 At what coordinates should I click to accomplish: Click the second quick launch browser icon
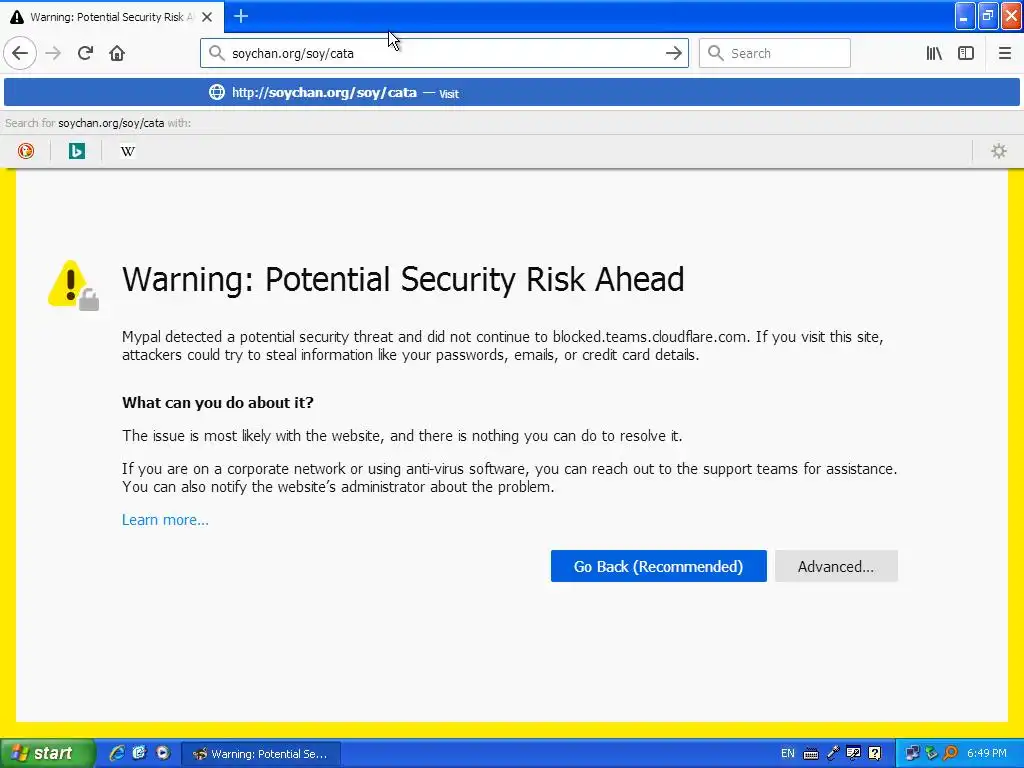140,753
